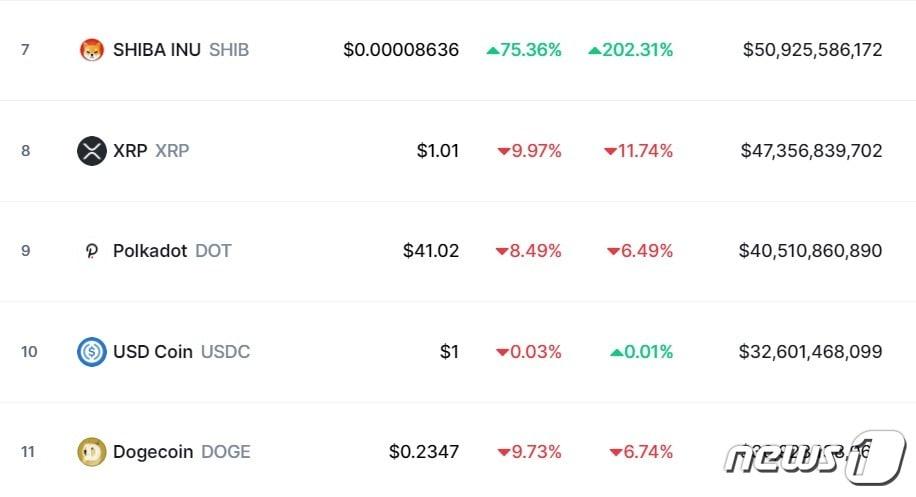Click the Dogecoin logo icon
The width and height of the screenshot is (916, 497).
(x=92, y=452)
